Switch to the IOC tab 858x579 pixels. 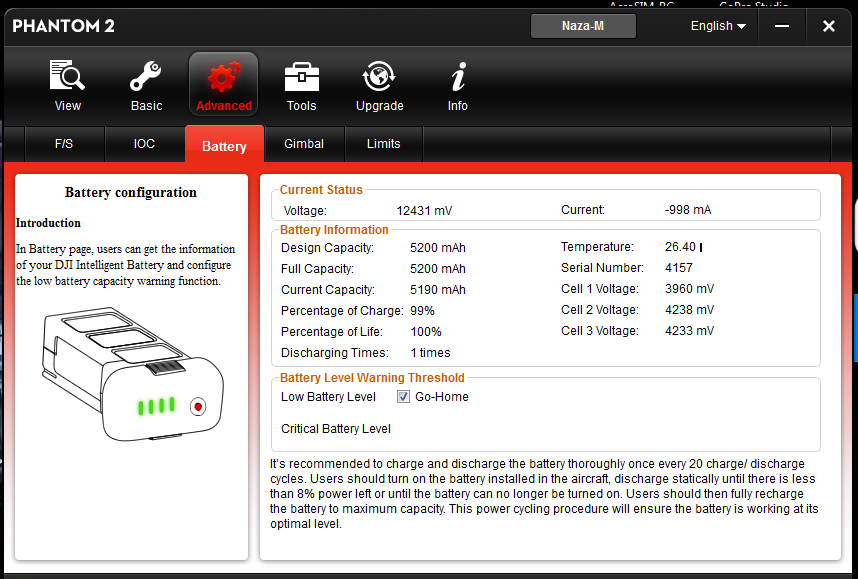(x=144, y=144)
